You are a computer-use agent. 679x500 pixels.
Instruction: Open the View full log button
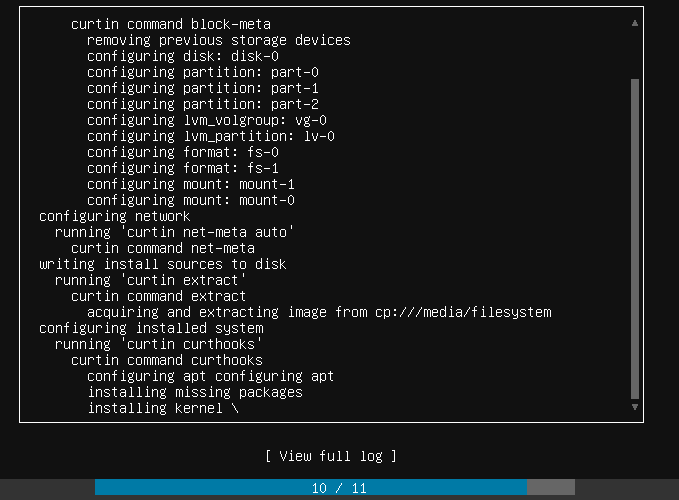tap(331, 456)
